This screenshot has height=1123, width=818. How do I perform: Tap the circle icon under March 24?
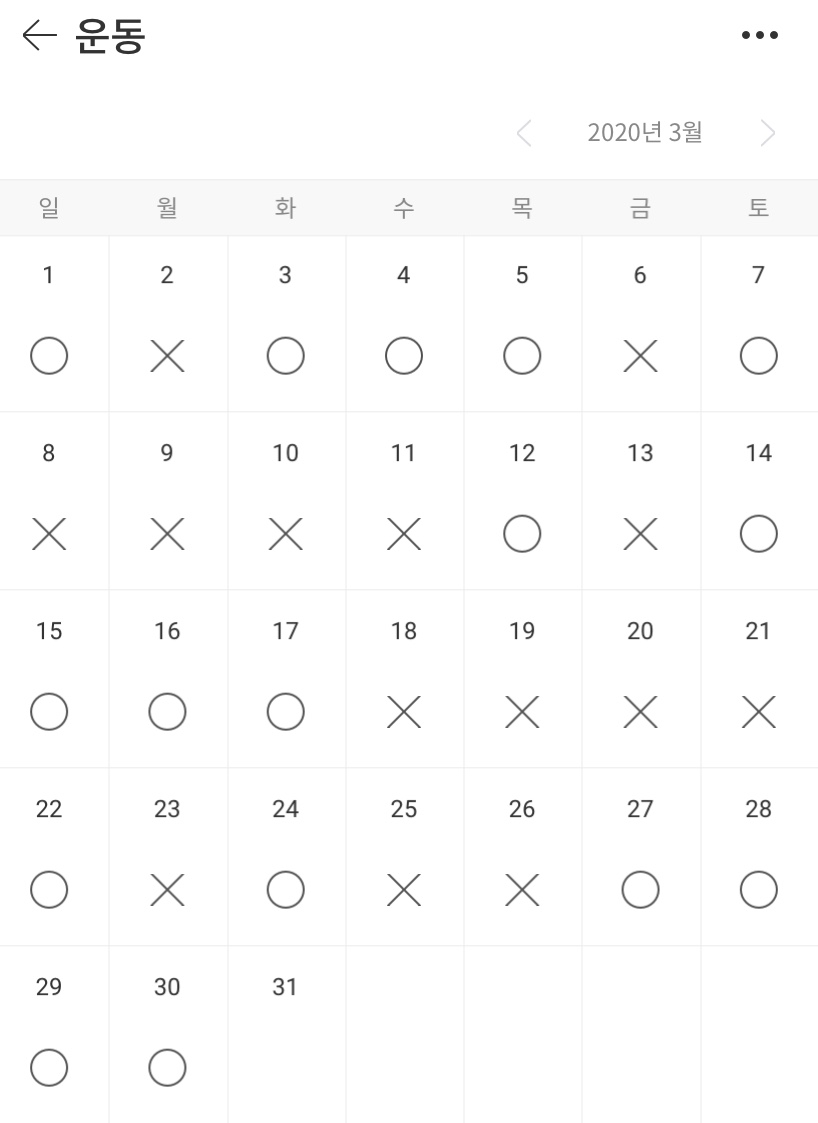tap(285, 890)
